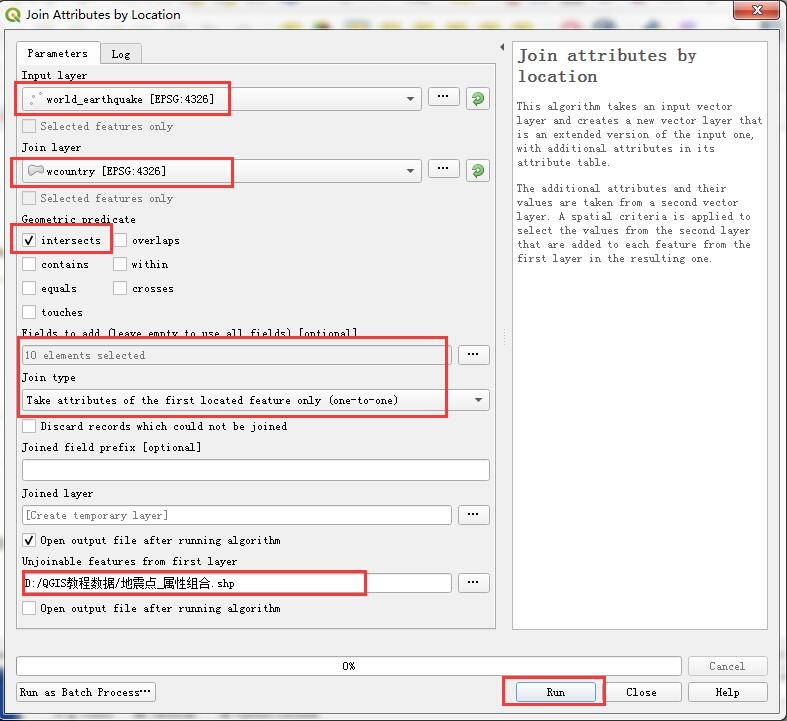Image resolution: width=787 pixels, height=721 pixels.
Task: Click the refresh icon beside Input layer
Action: 477,98
